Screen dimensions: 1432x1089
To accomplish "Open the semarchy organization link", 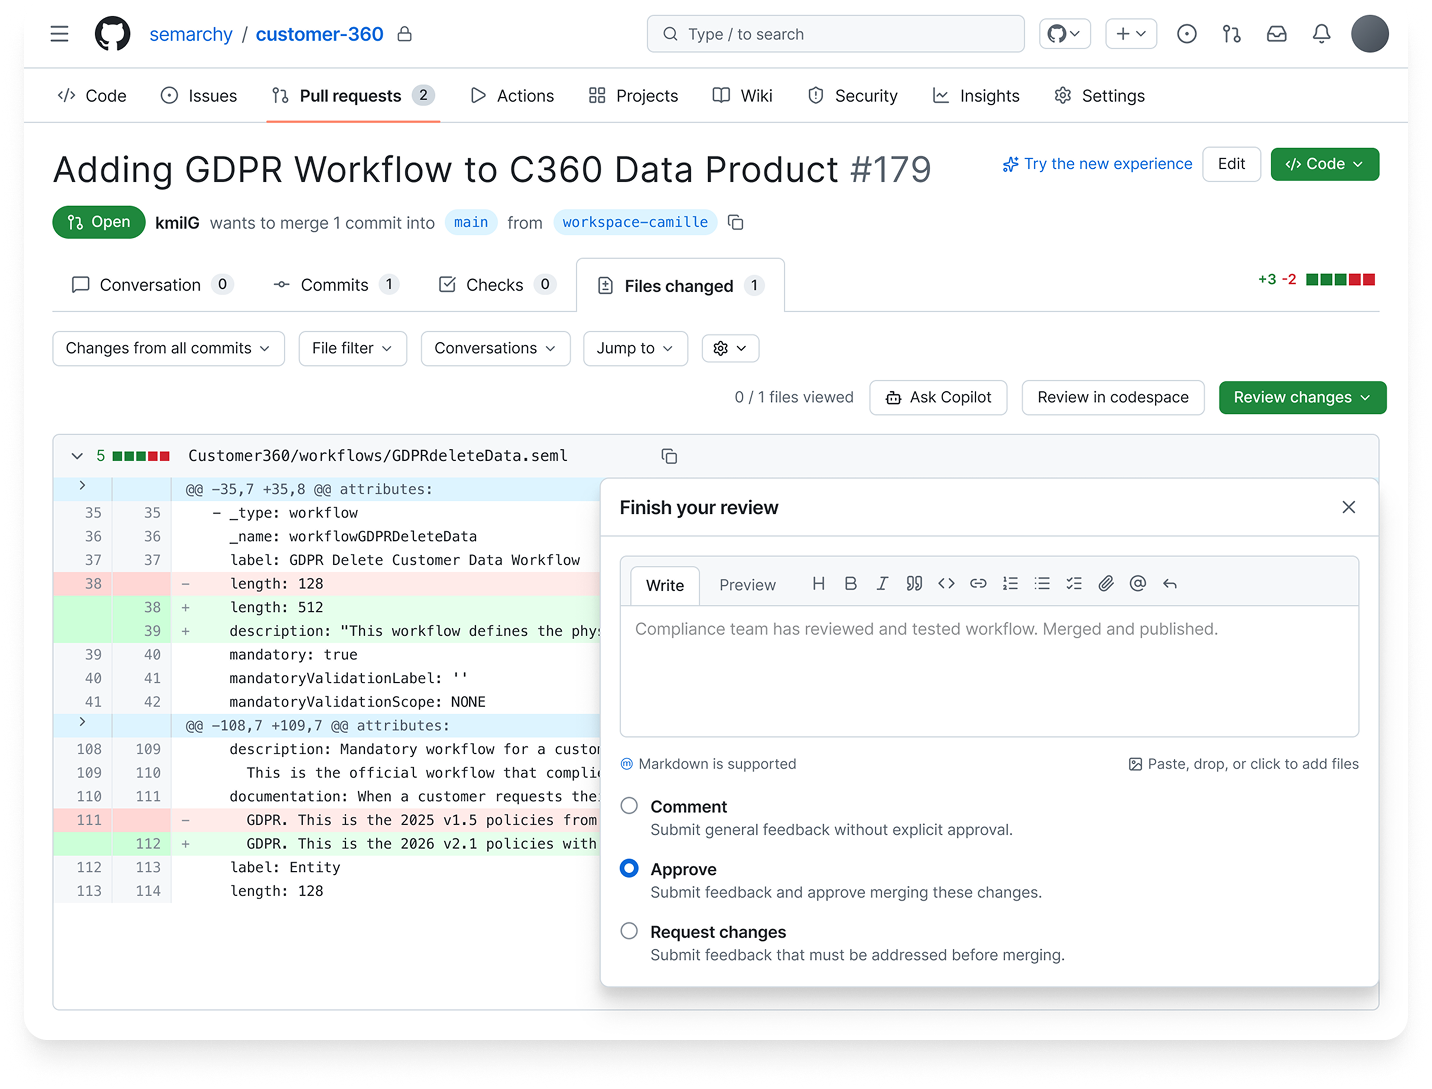I will coord(191,34).
